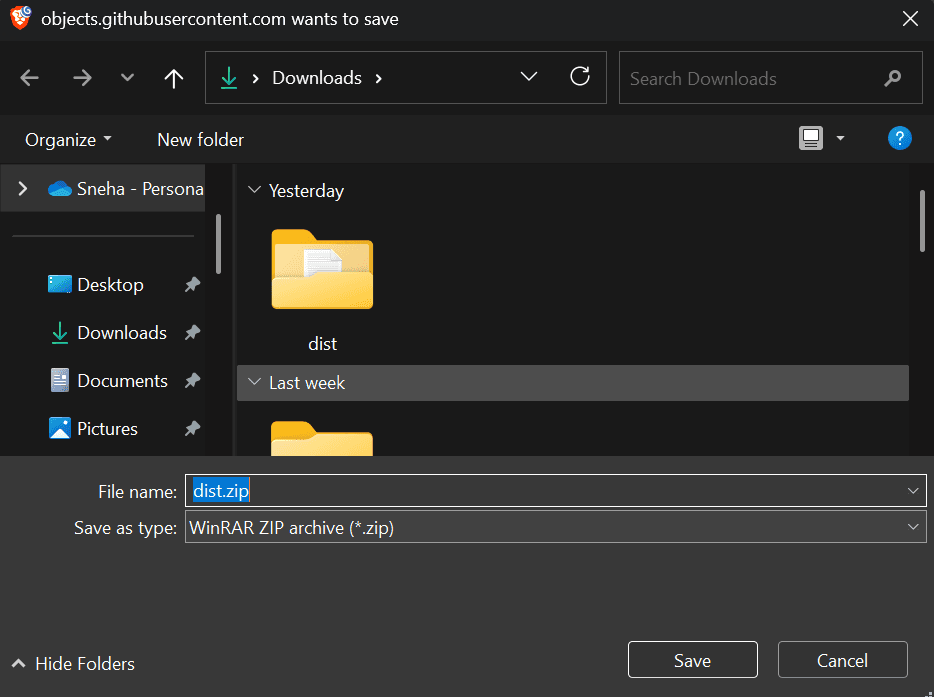
Task: Select Sneha - Personal OneDrive entry
Action: click(126, 189)
